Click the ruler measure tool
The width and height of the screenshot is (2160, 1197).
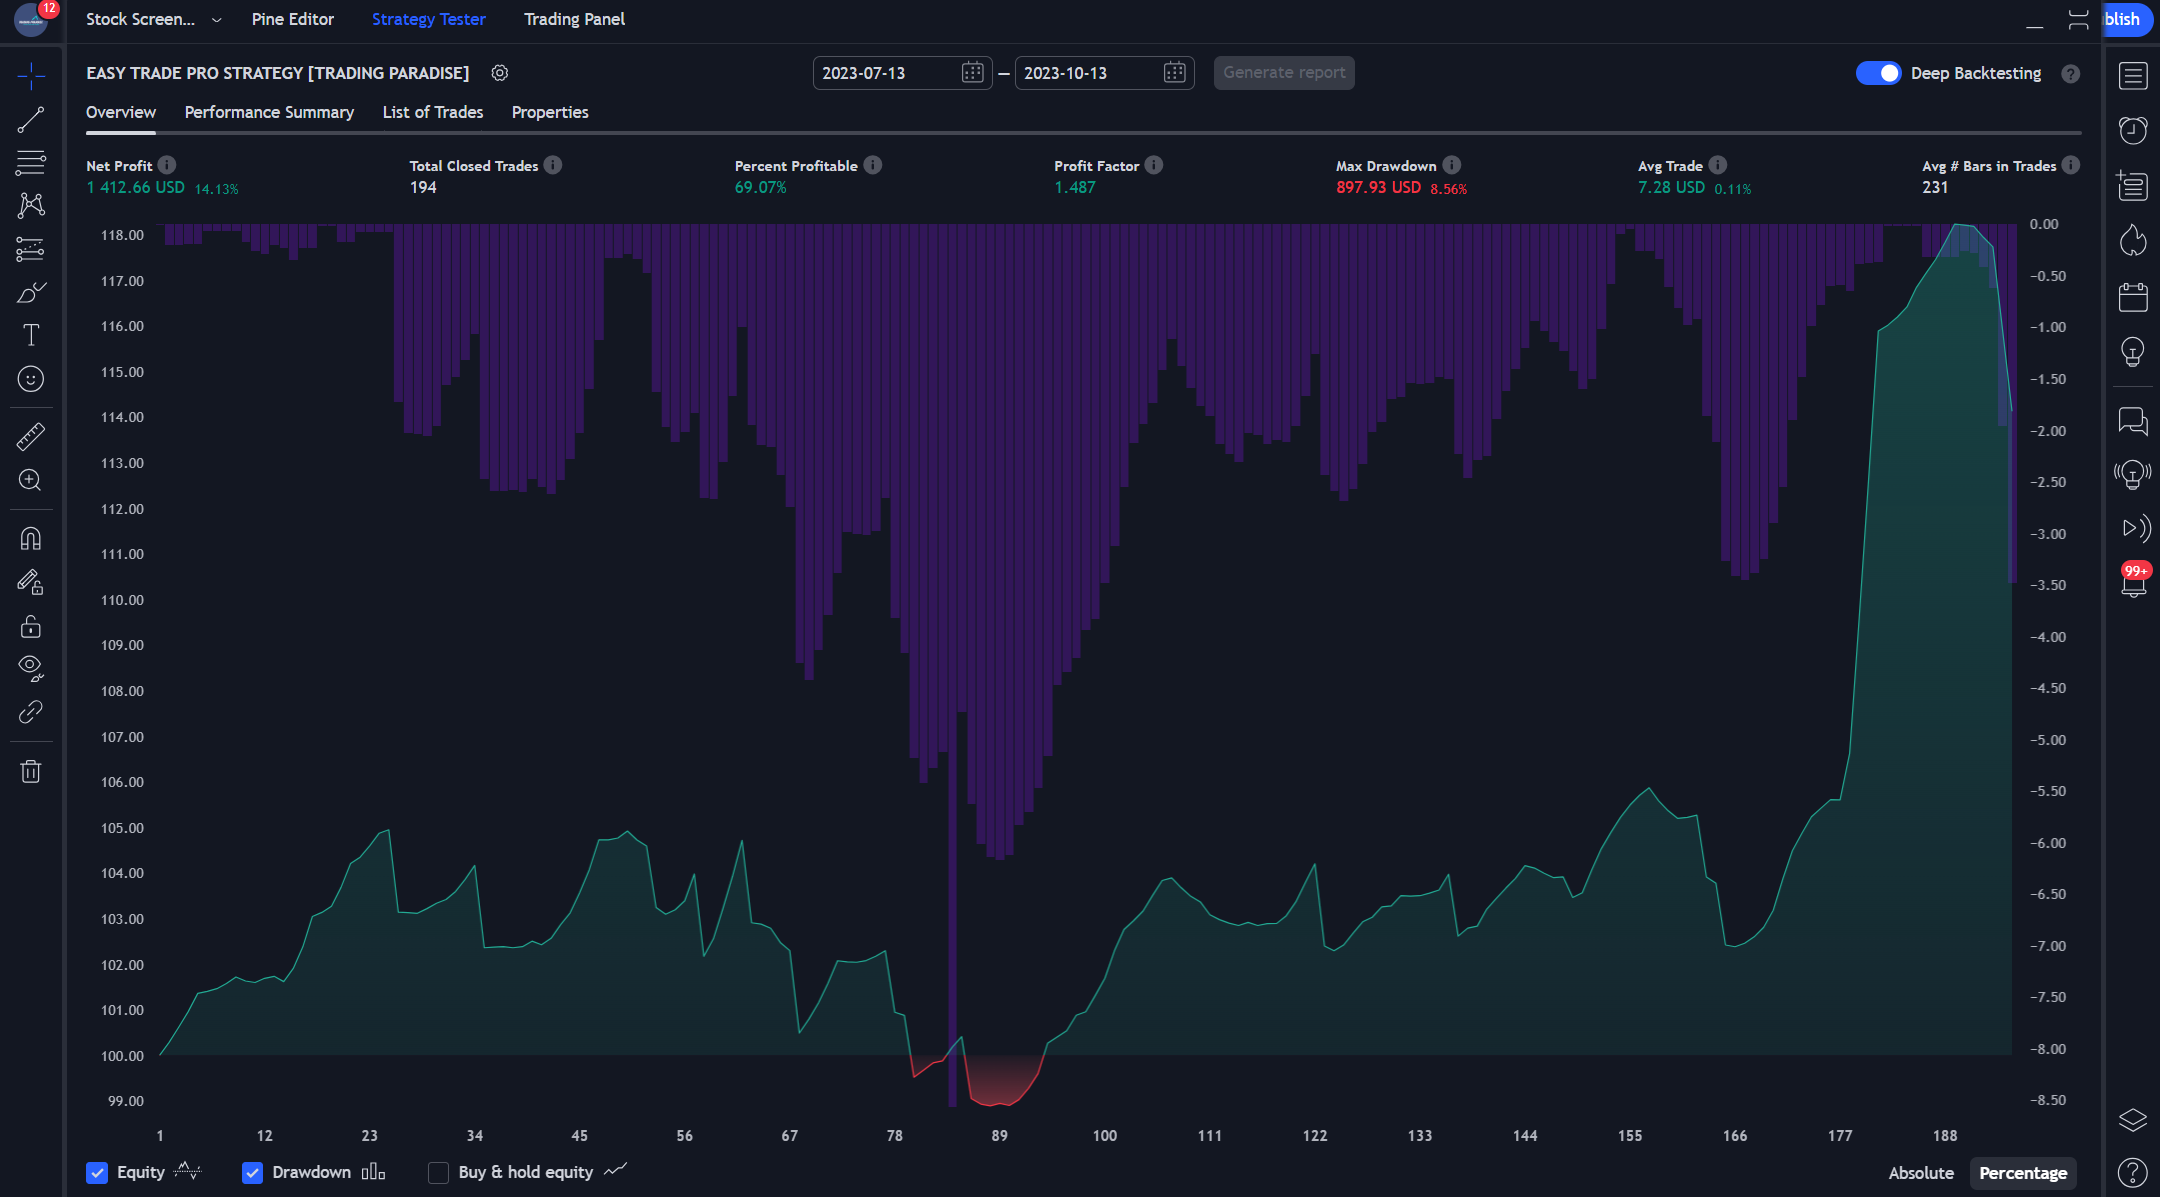31,436
